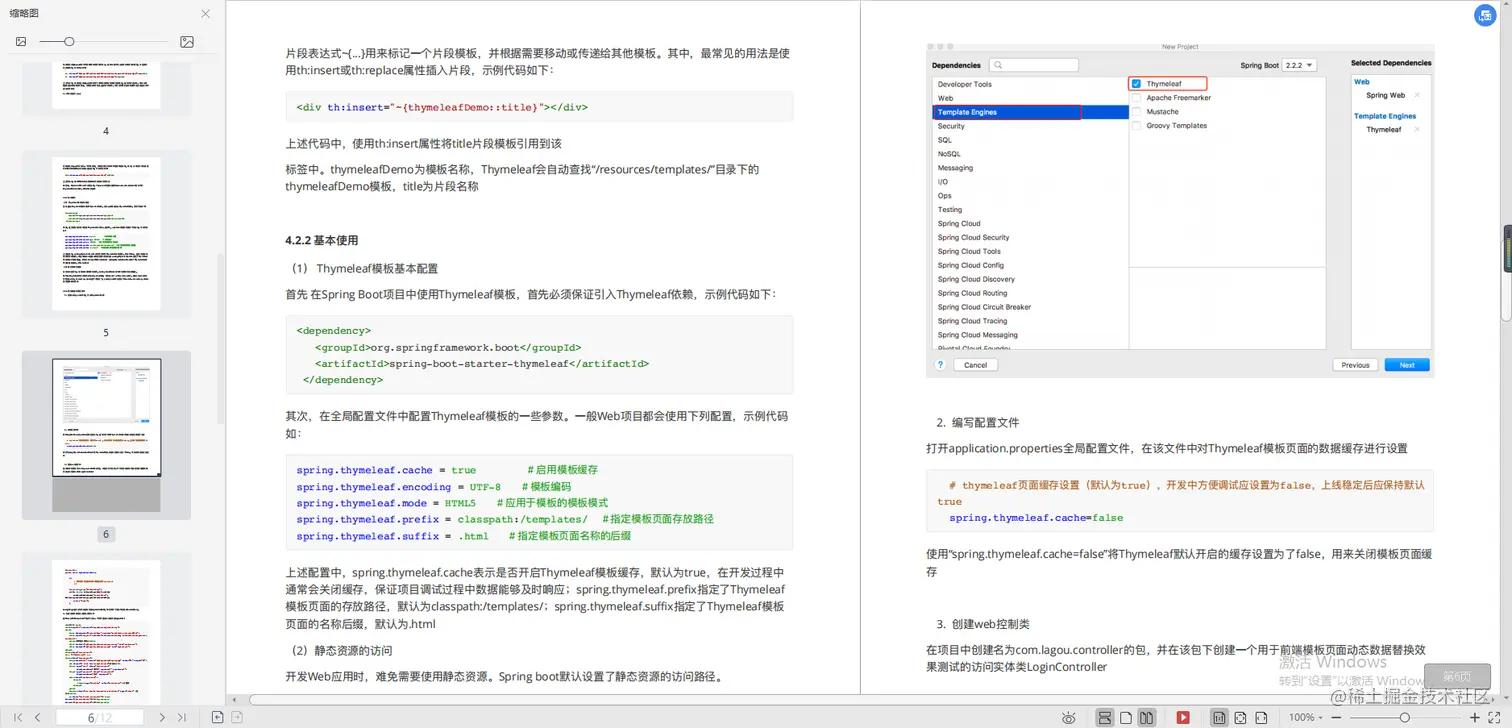Viewport: 1512px width, 728px height.
Task: Go to next page
Action: coord(162,718)
